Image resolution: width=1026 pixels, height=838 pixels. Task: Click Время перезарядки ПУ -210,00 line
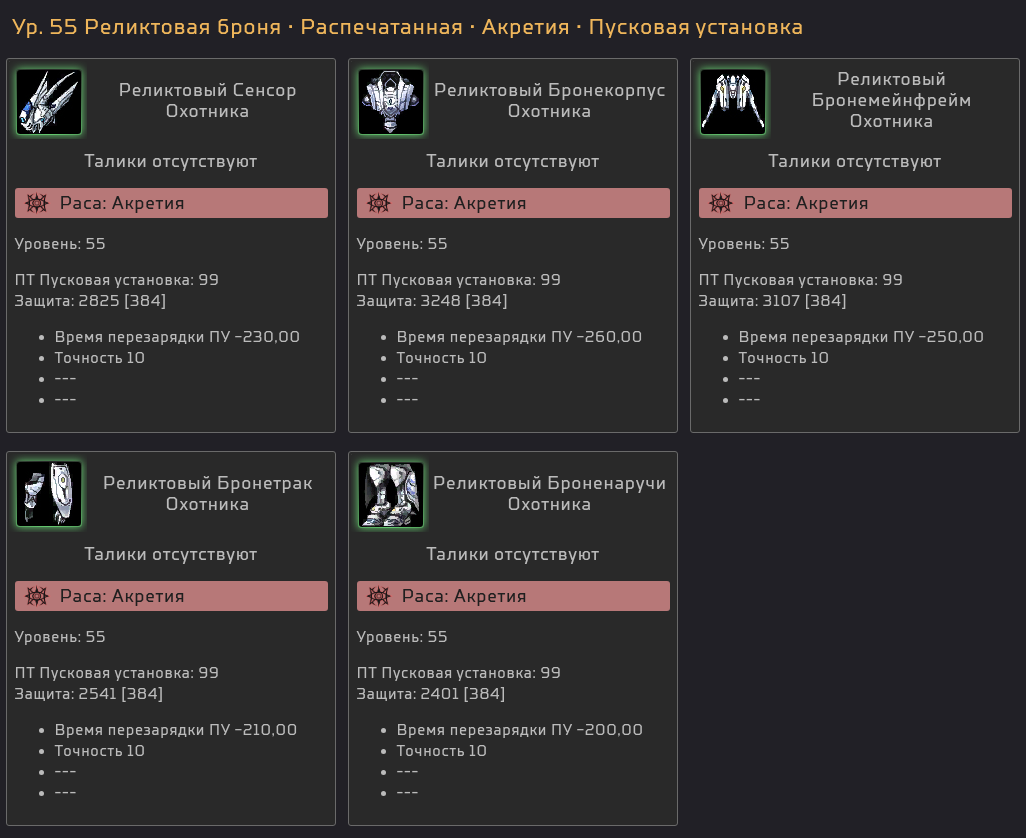pos(175,730)
